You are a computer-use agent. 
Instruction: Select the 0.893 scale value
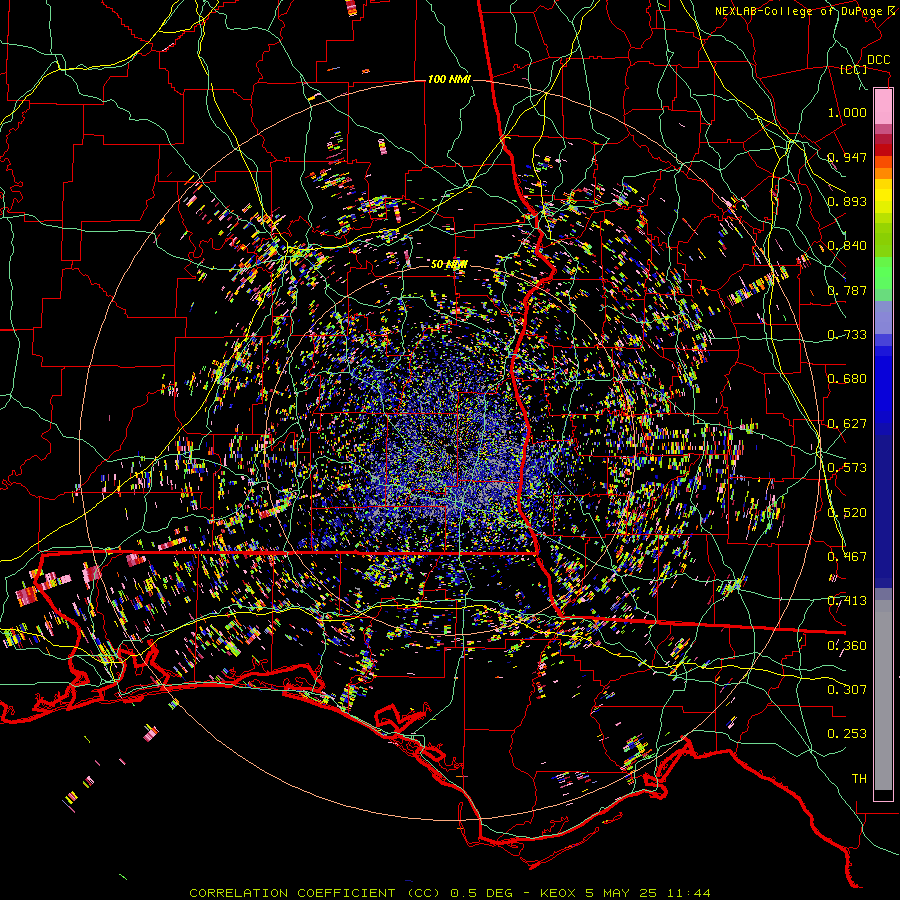(x=847, y=201)
